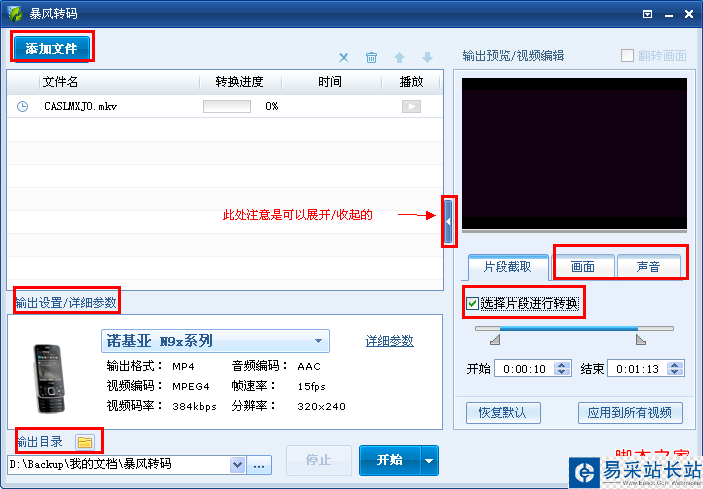Collapse the side preview panel handle
This screenshot has height=489, width=703.
pos(448,221)
